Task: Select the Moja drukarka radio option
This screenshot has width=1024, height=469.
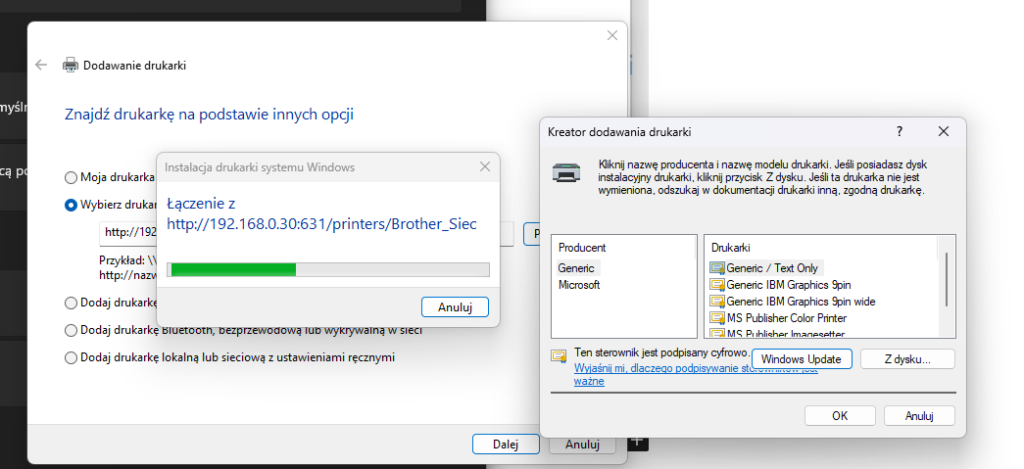Action: [71, 178]
